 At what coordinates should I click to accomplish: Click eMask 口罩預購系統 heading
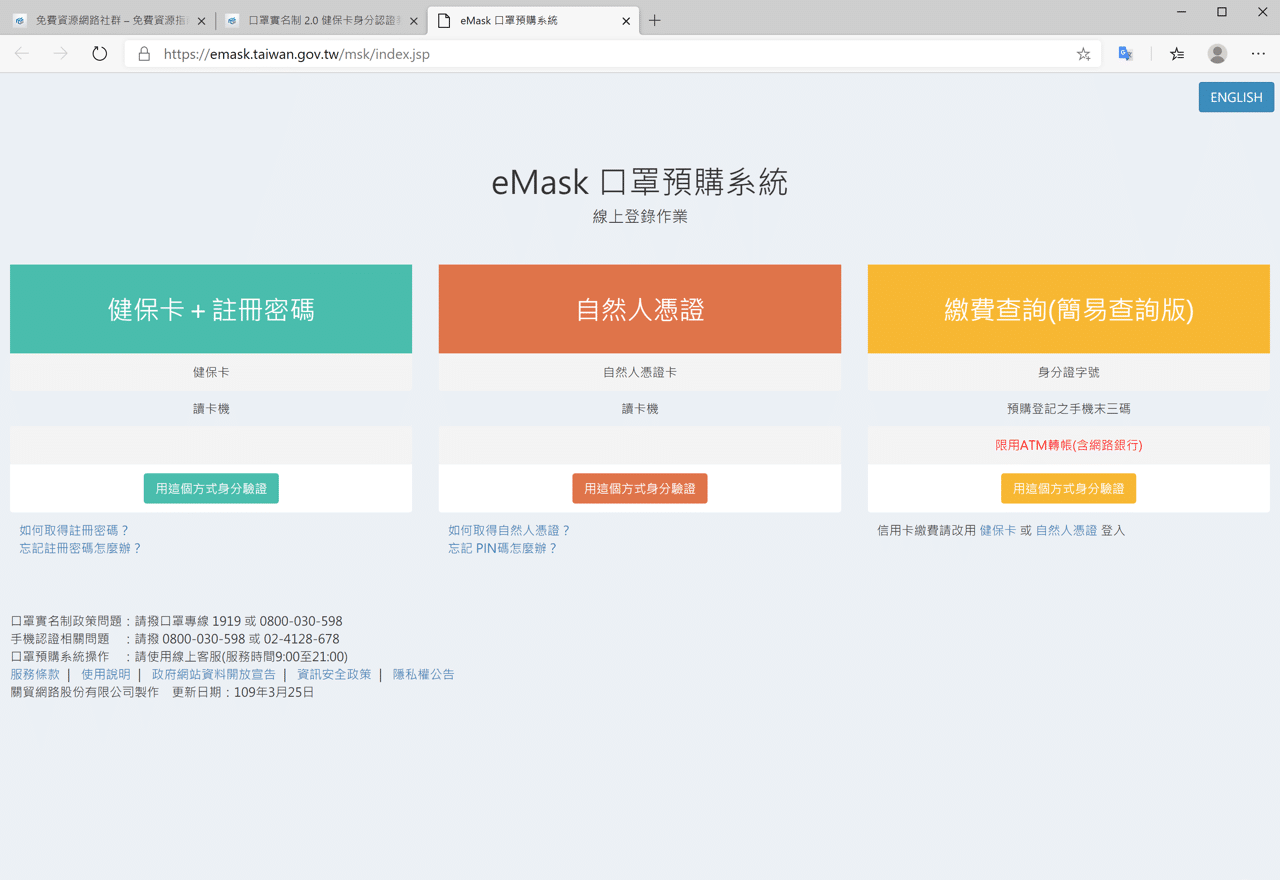tap(640, 182)
